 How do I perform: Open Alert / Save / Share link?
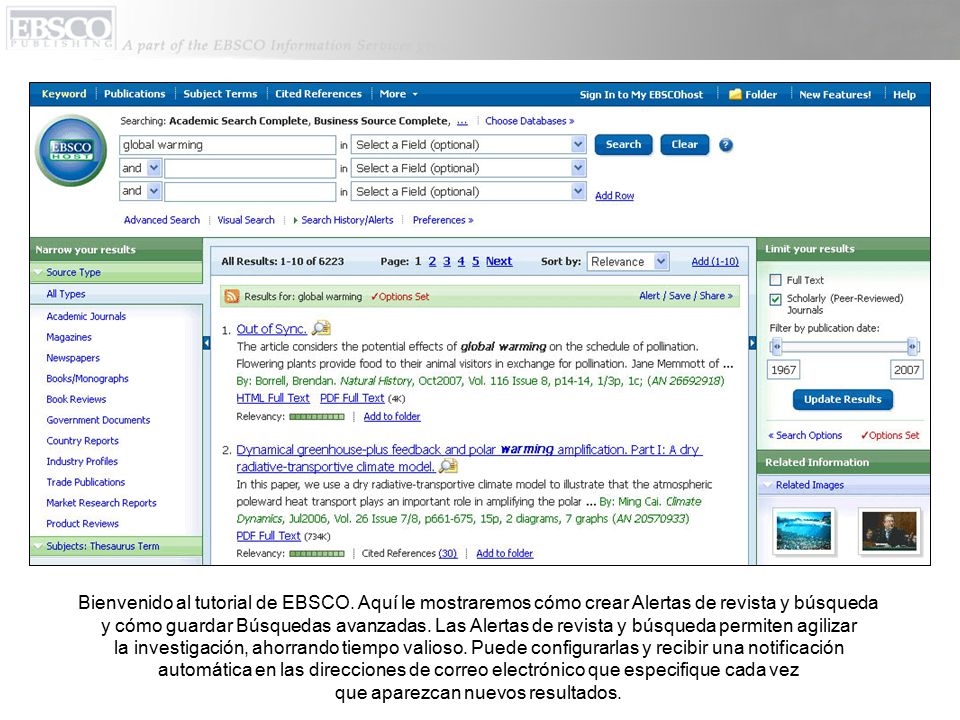click(x=686, y=296)
